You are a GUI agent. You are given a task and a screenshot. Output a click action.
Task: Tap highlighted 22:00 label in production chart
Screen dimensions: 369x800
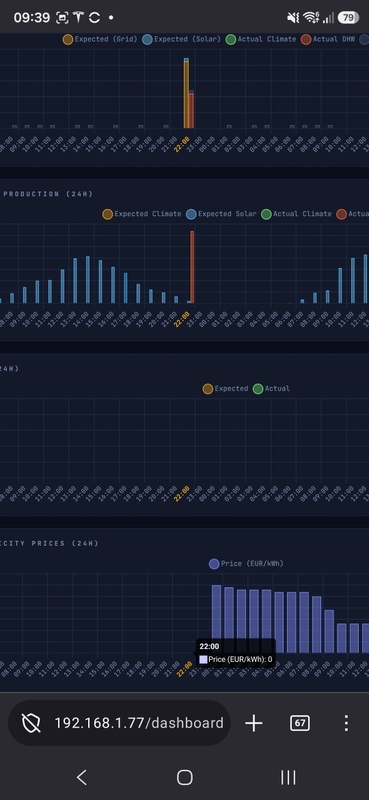tap(182, 319)
